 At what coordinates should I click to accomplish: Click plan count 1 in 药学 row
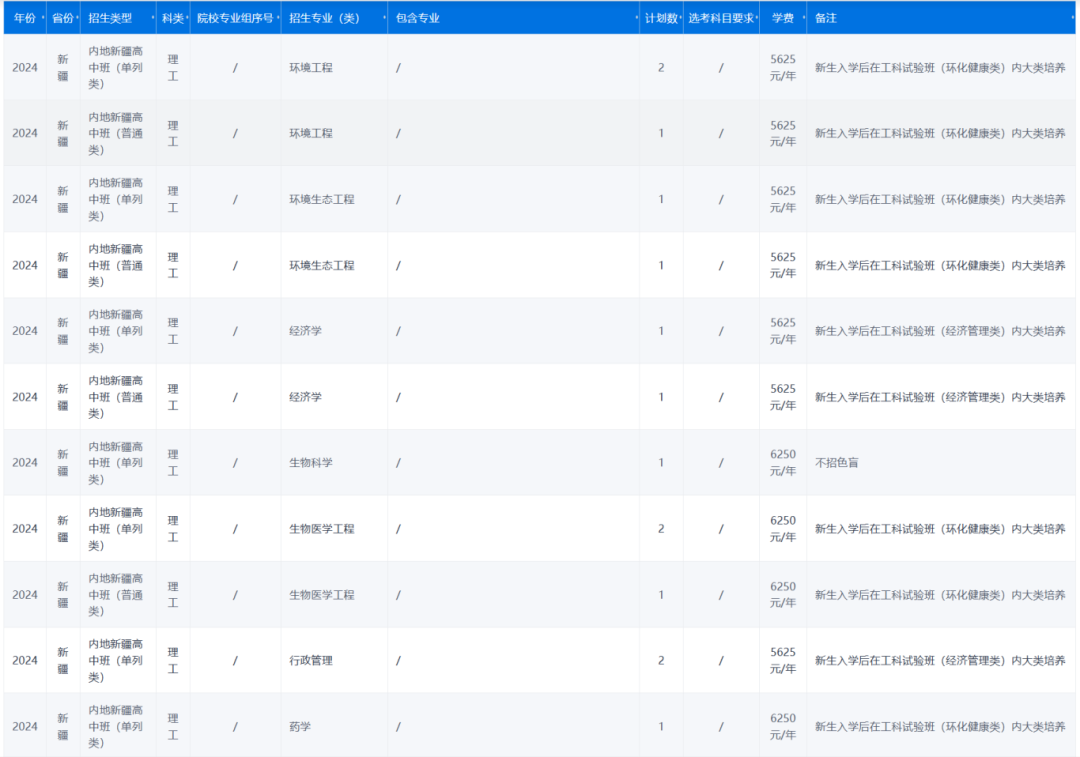(661, 727)
